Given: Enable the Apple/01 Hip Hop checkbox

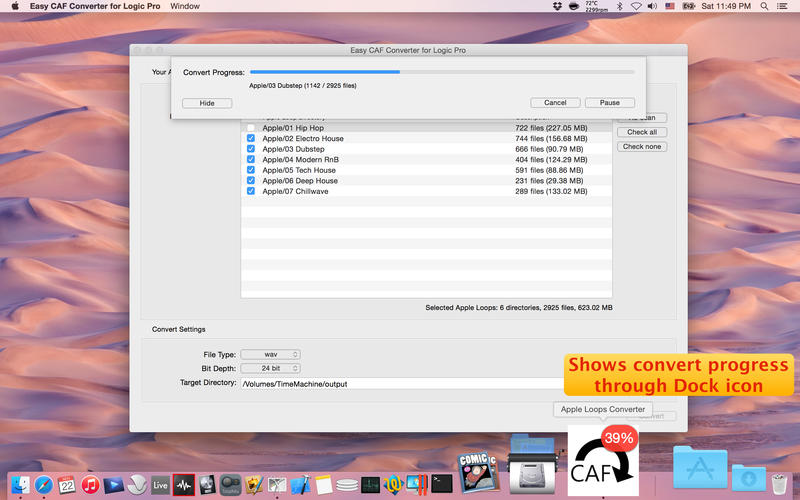Looking at the screenshot, I should click(251, 128).
